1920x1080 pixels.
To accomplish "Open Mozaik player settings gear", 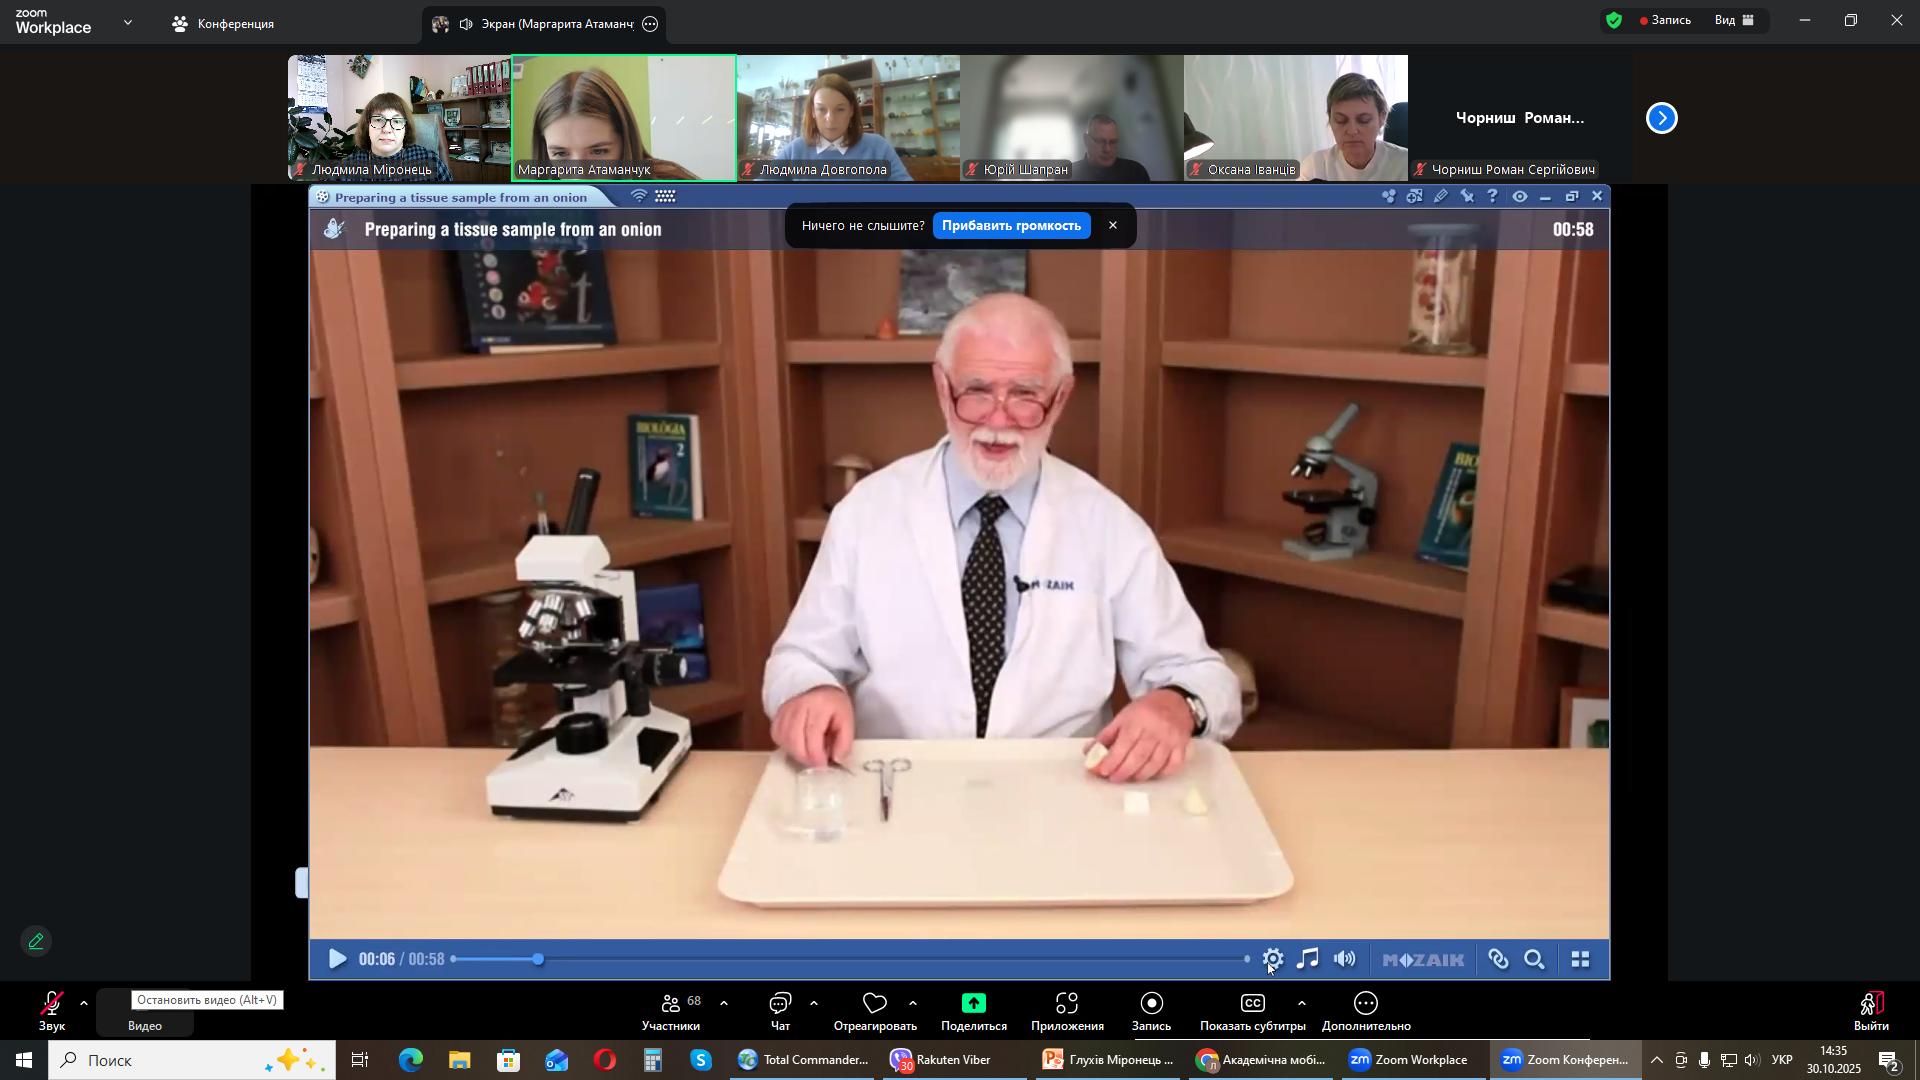I will tap(1273, 960).
